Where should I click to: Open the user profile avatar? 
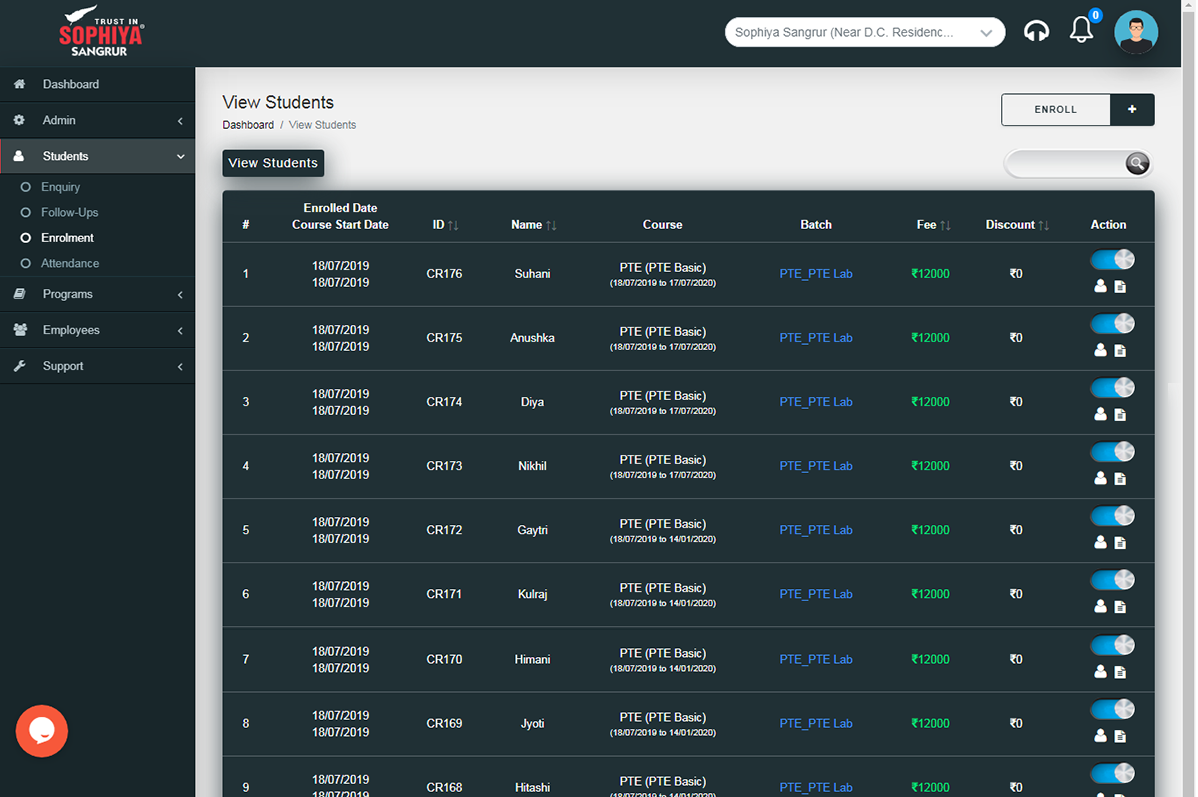point(1135,31)
